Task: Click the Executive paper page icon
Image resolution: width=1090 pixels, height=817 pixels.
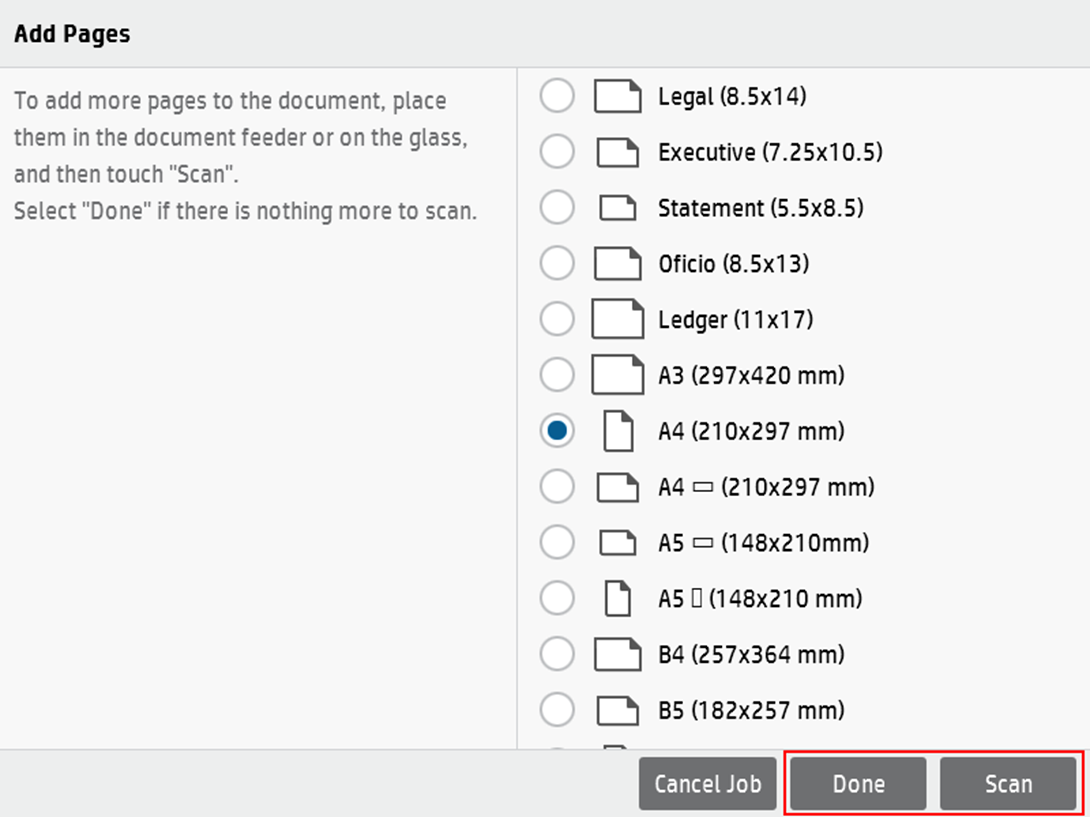Action: 617,153
